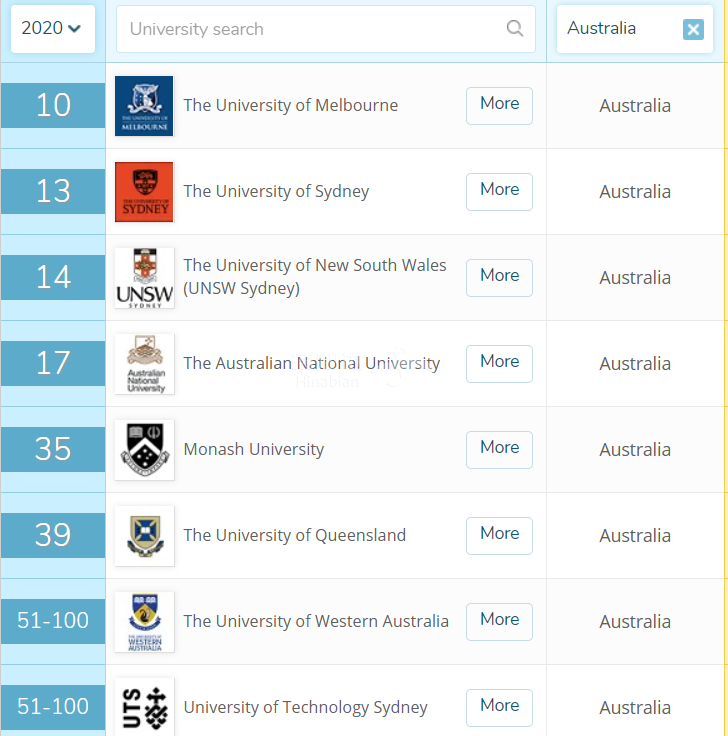The image size is (728, 736).
Task: Click the University of Melbourne logo
Action: pos(144,106)
